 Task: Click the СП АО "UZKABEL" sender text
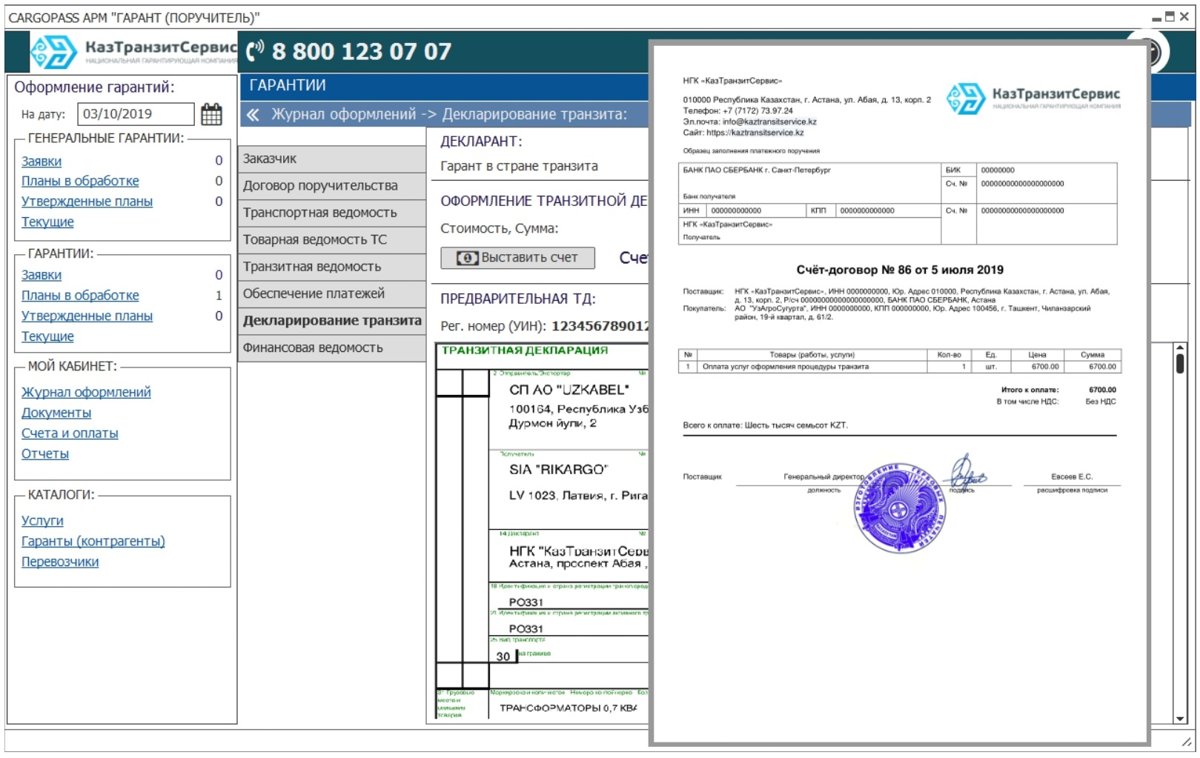(568, 391)
